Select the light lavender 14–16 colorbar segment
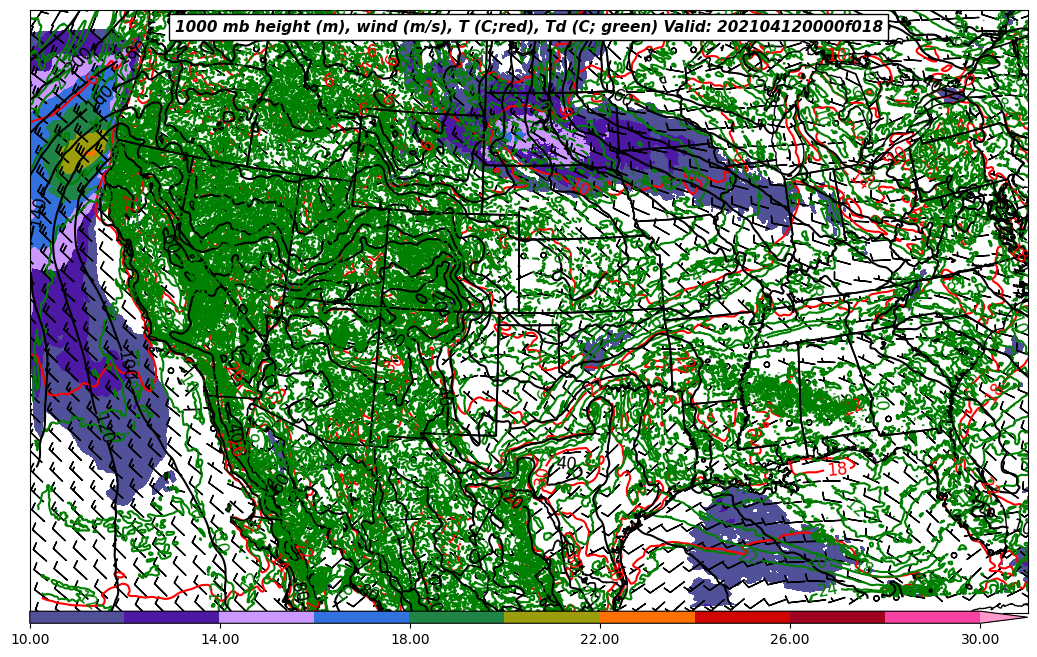The height and width of the screenshot is (657, 1037). [267, 617]
